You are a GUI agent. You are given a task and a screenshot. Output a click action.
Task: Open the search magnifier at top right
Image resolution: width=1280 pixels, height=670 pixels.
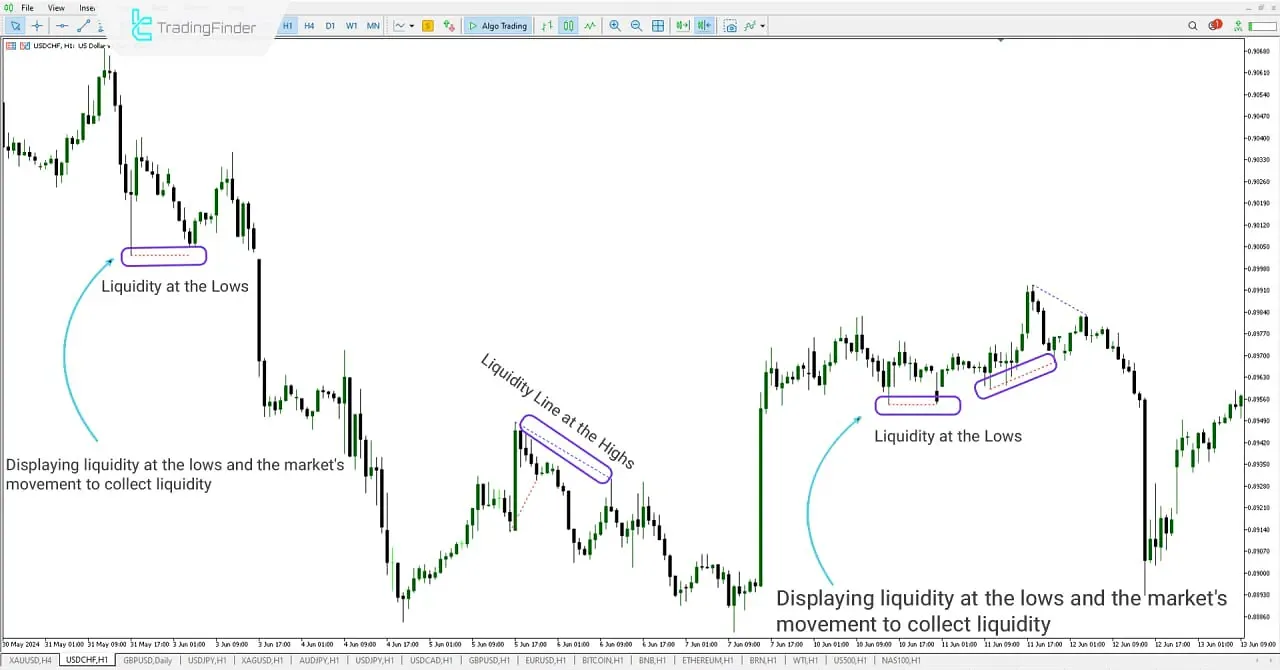(x=1193, y=26)
